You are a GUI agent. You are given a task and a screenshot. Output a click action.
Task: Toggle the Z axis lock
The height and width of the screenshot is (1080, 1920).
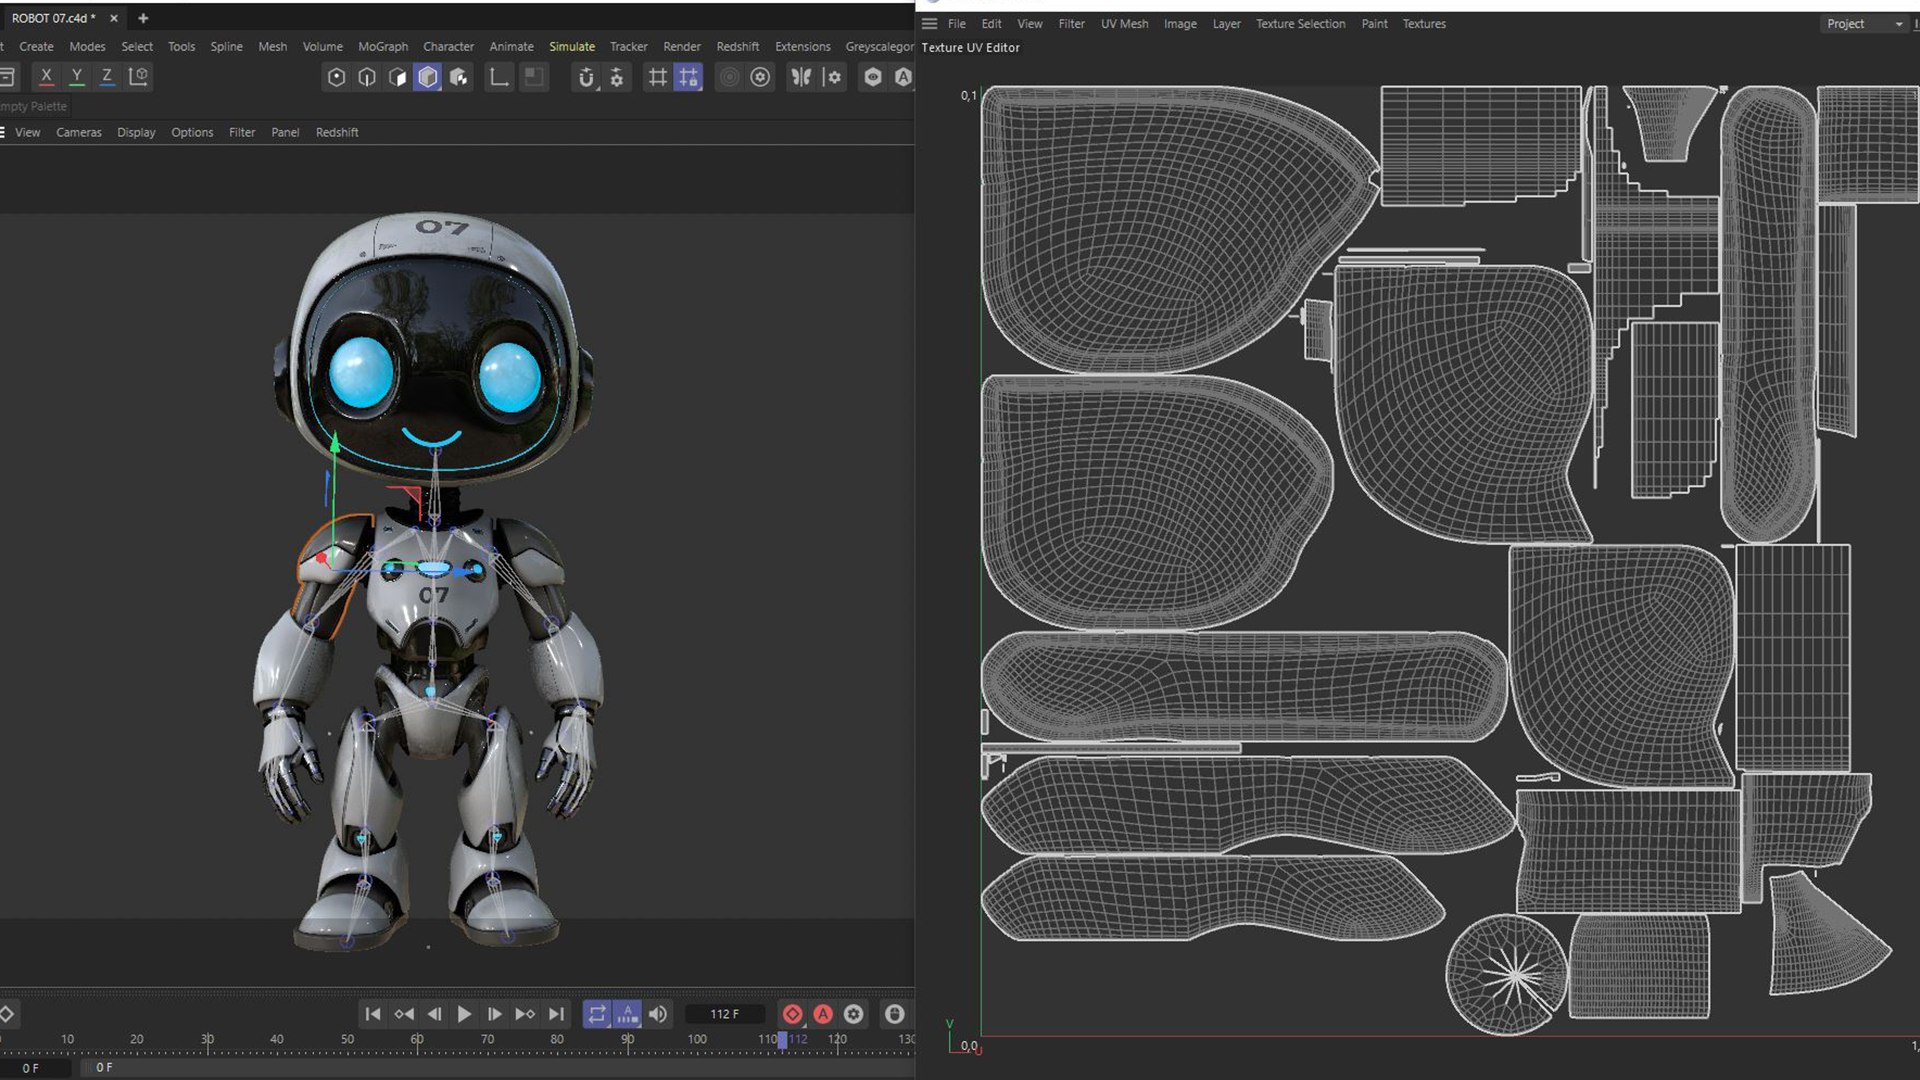pyautogui.click(x=107, y=77)
